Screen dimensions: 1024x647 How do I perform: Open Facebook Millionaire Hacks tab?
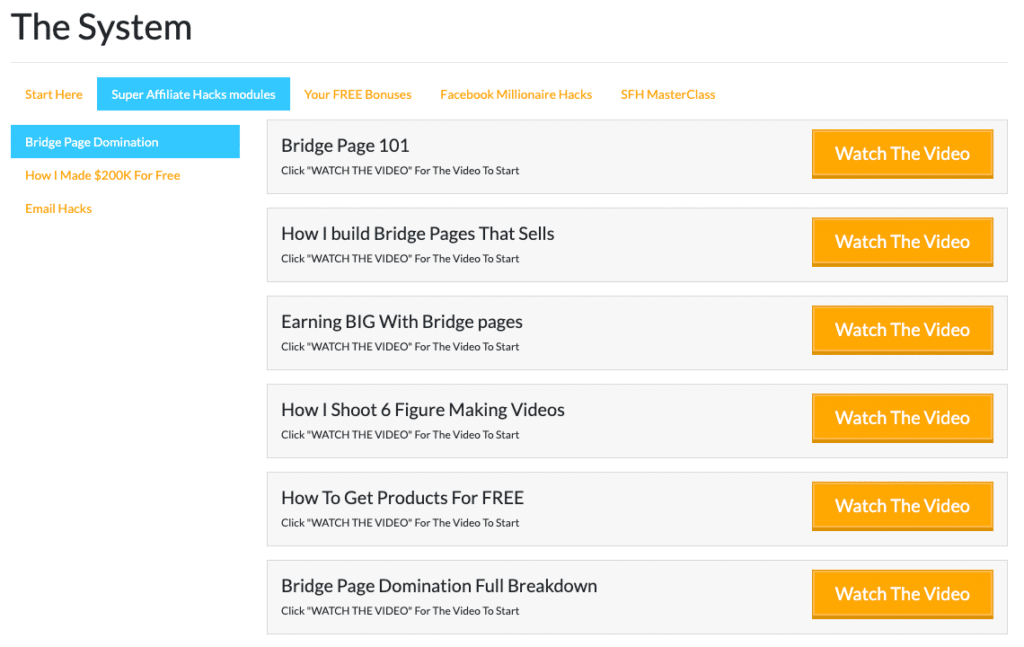(x=516, y=95)
